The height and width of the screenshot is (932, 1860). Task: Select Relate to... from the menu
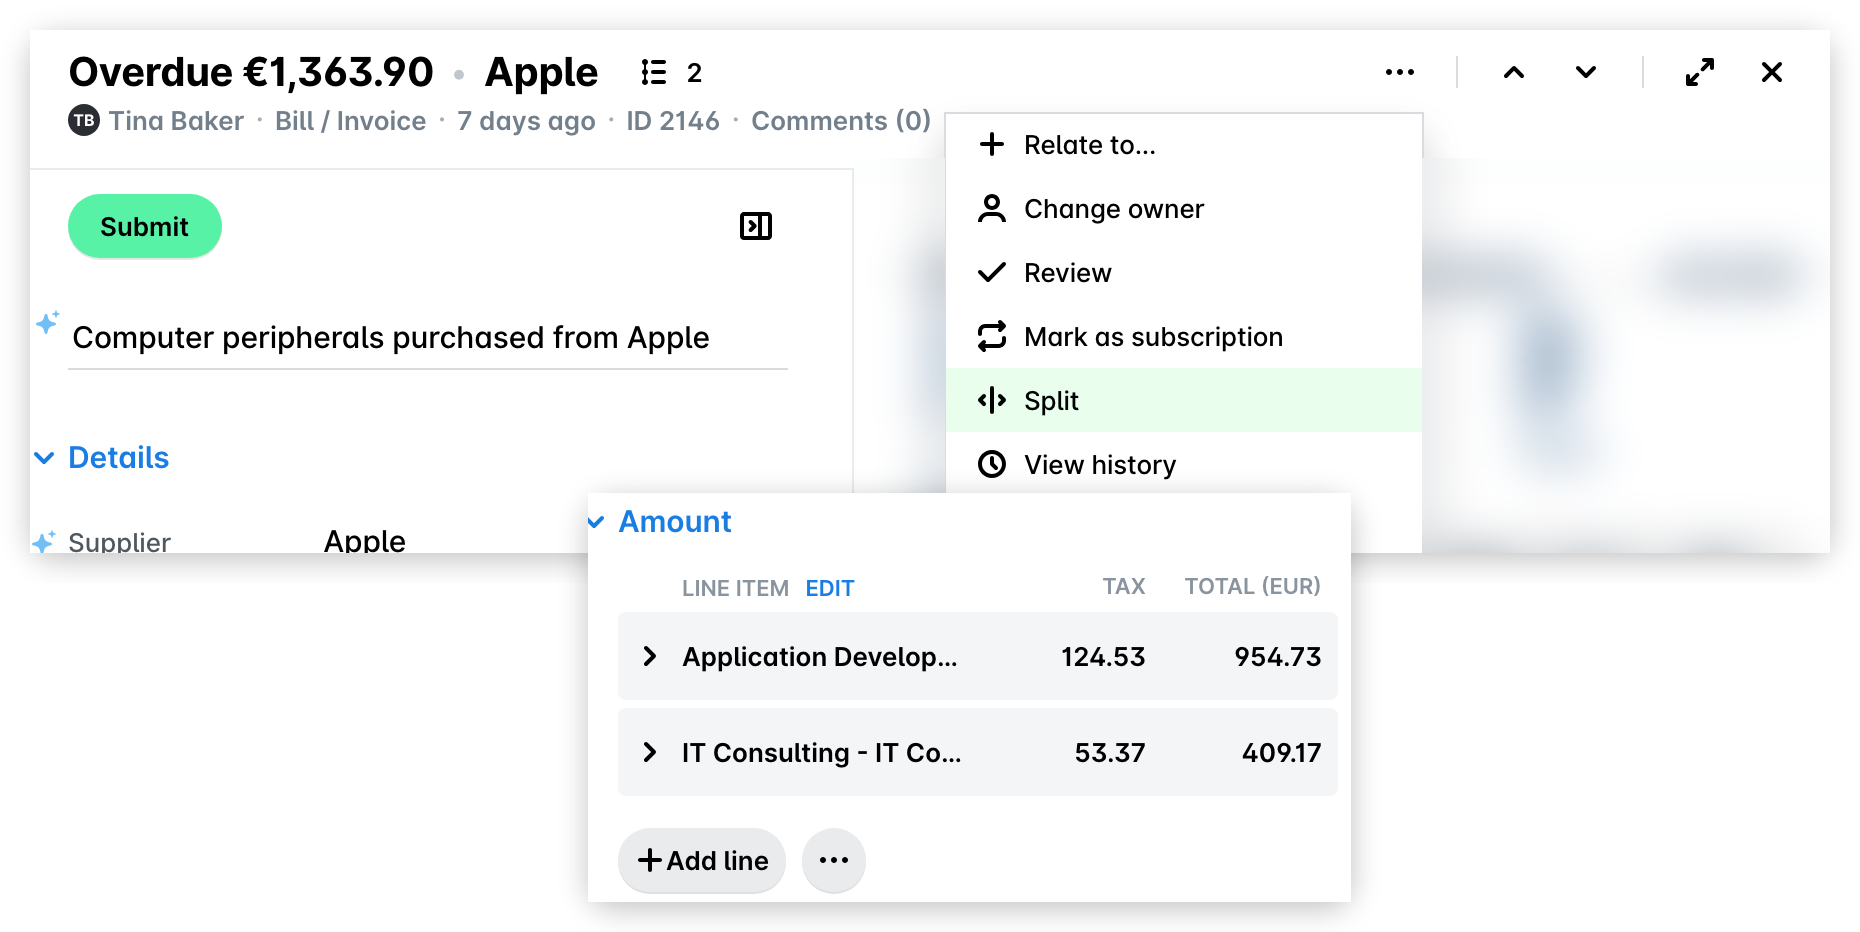pos(1184,145)
